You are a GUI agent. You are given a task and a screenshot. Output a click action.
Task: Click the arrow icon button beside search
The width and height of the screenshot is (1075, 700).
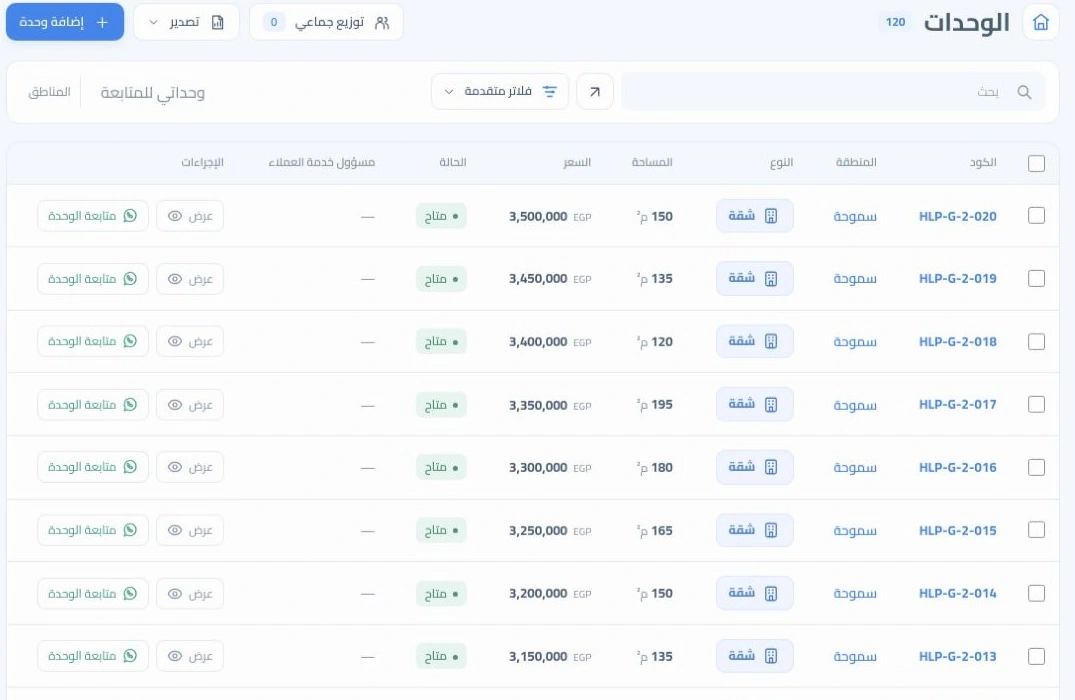click(595, 92)
